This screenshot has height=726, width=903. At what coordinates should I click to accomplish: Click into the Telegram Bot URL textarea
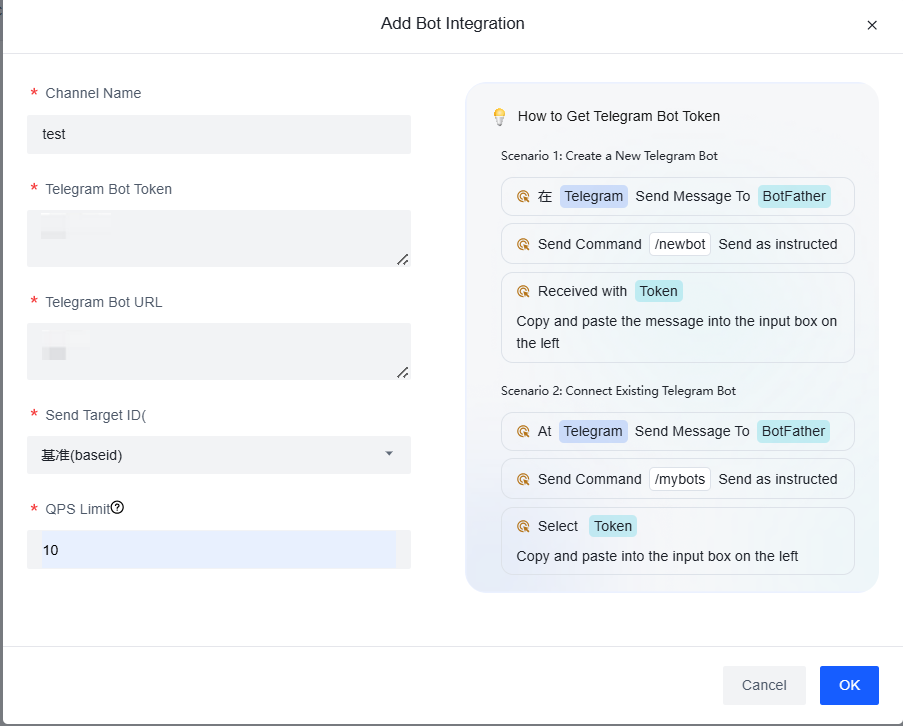(218, 351)
